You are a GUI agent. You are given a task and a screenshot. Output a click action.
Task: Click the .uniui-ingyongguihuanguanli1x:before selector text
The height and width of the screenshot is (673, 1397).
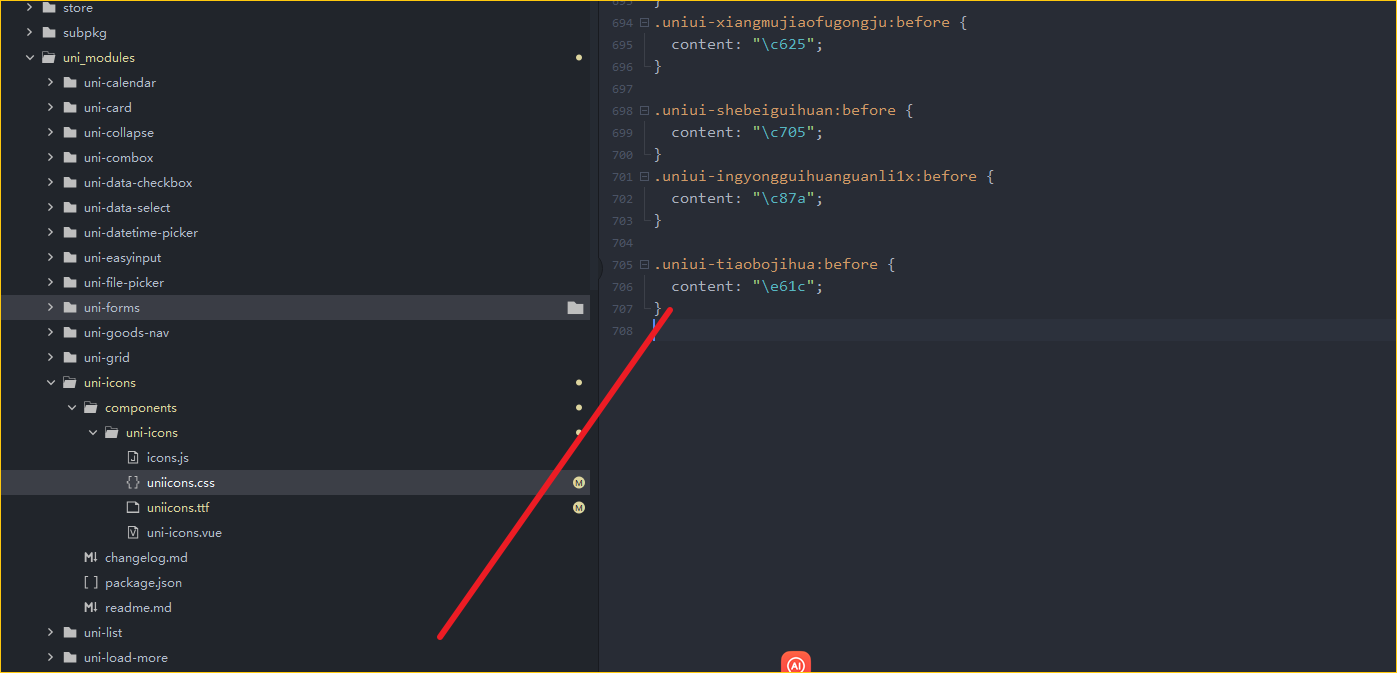point(815,177)
